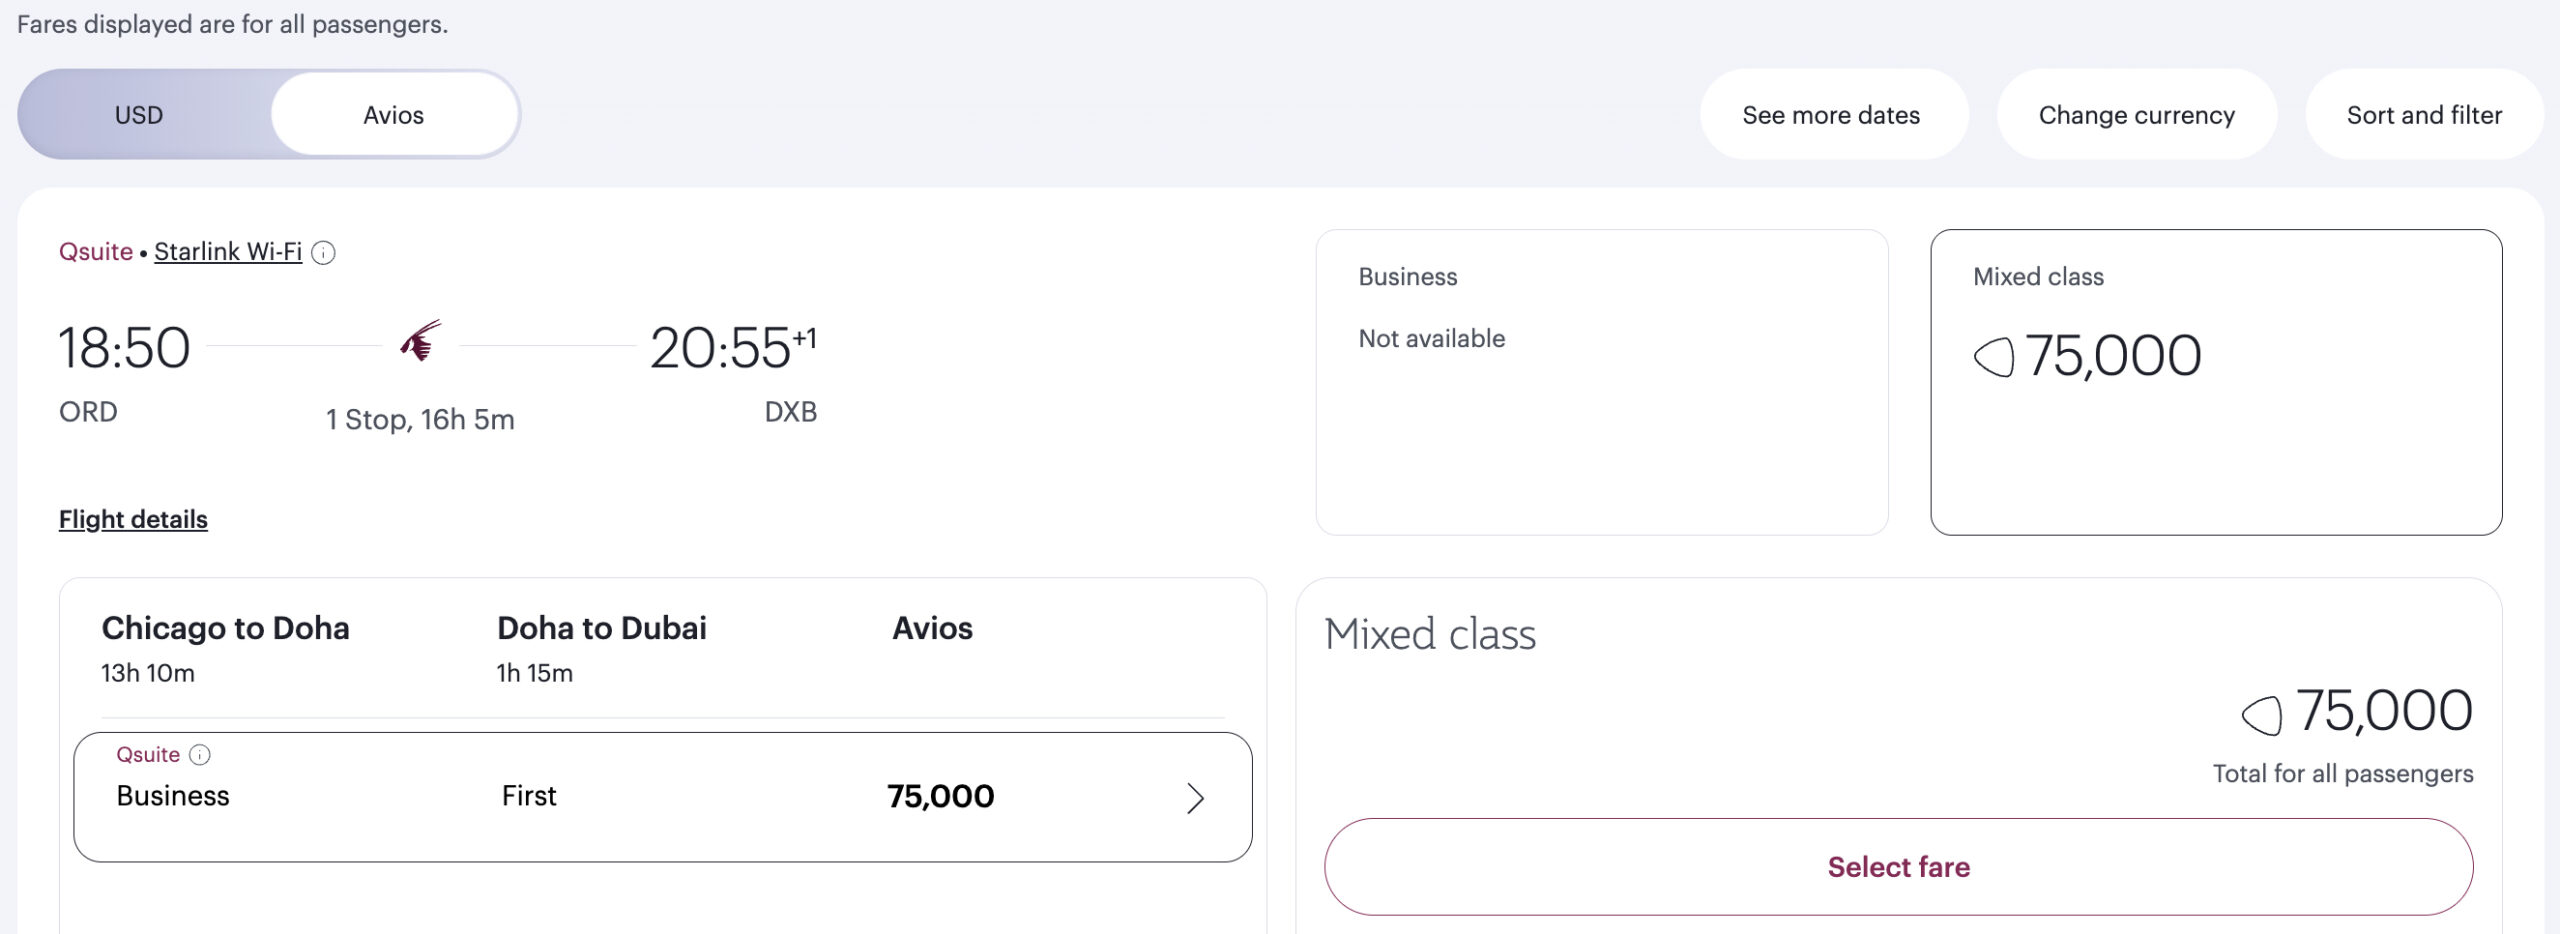
Task: Click the Qsuite info icon in fare breakdown
Action: (x=199, y=756)
